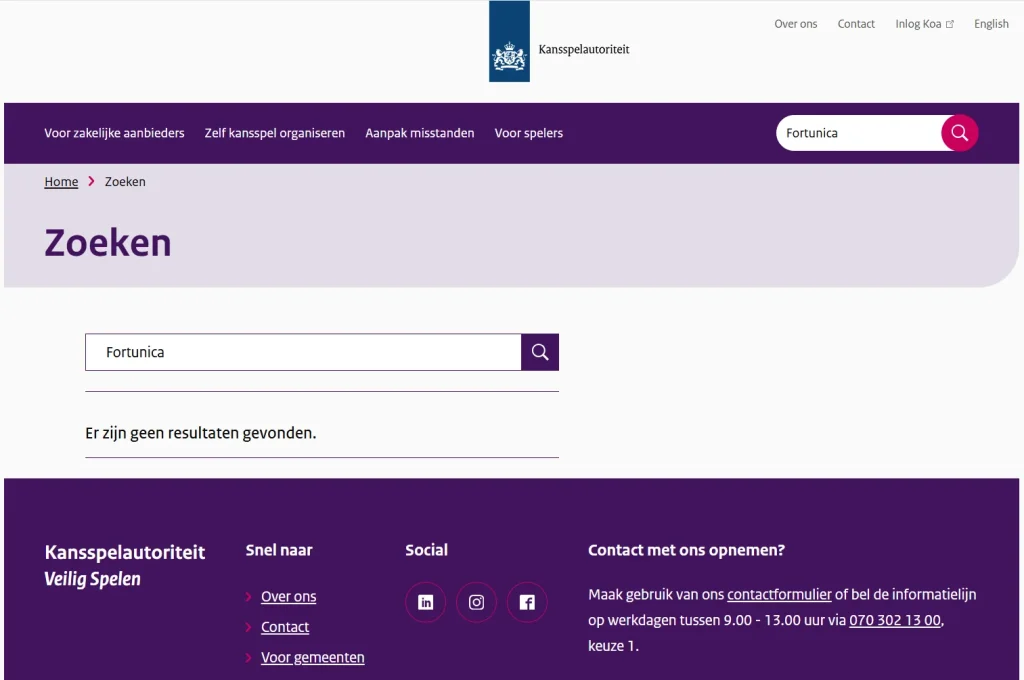Switch the site to English

pyautogui.click(x=991, y=24)
